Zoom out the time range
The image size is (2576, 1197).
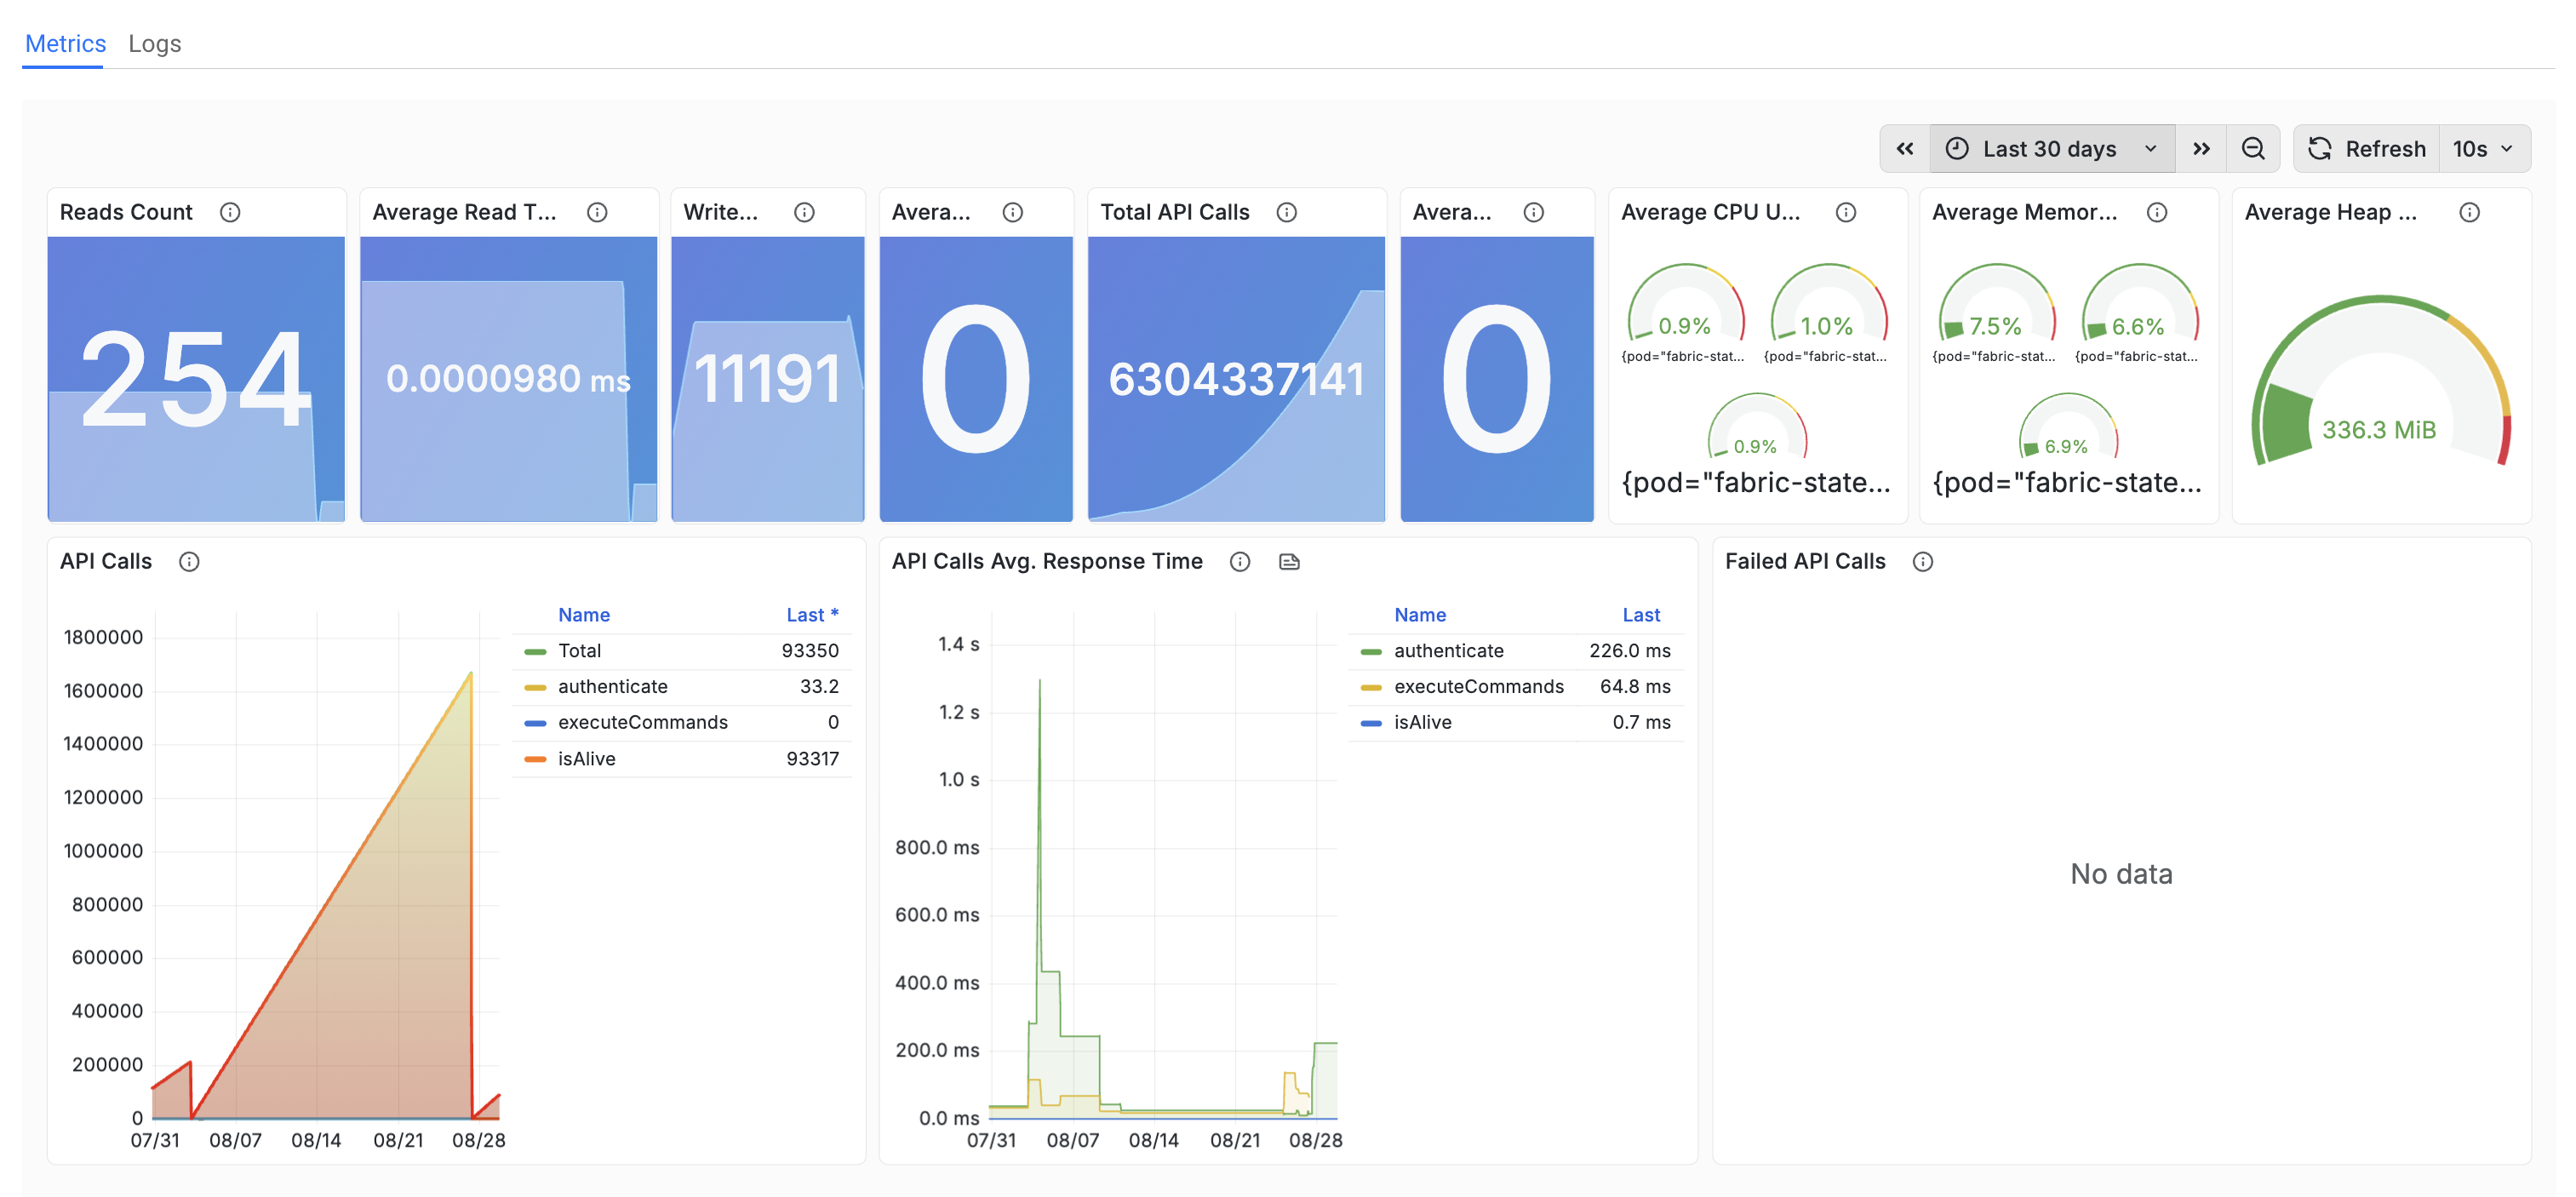coord(2253,149)
